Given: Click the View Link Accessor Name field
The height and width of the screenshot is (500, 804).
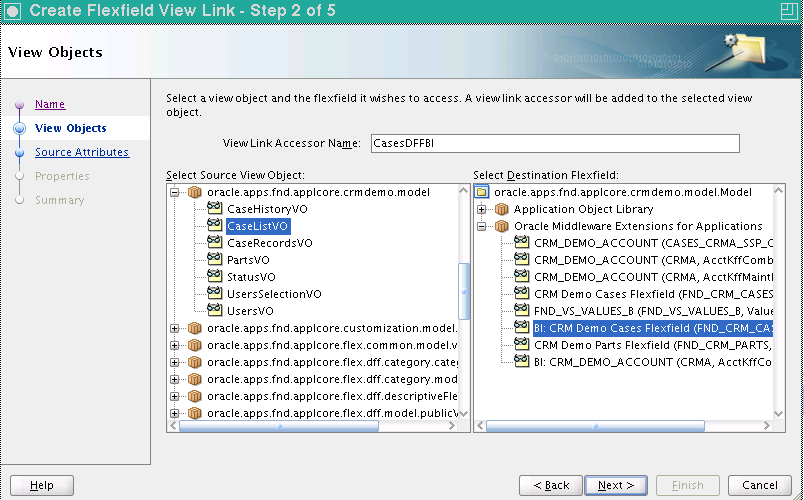Looking at the screenshot, I should coord(555,143).
